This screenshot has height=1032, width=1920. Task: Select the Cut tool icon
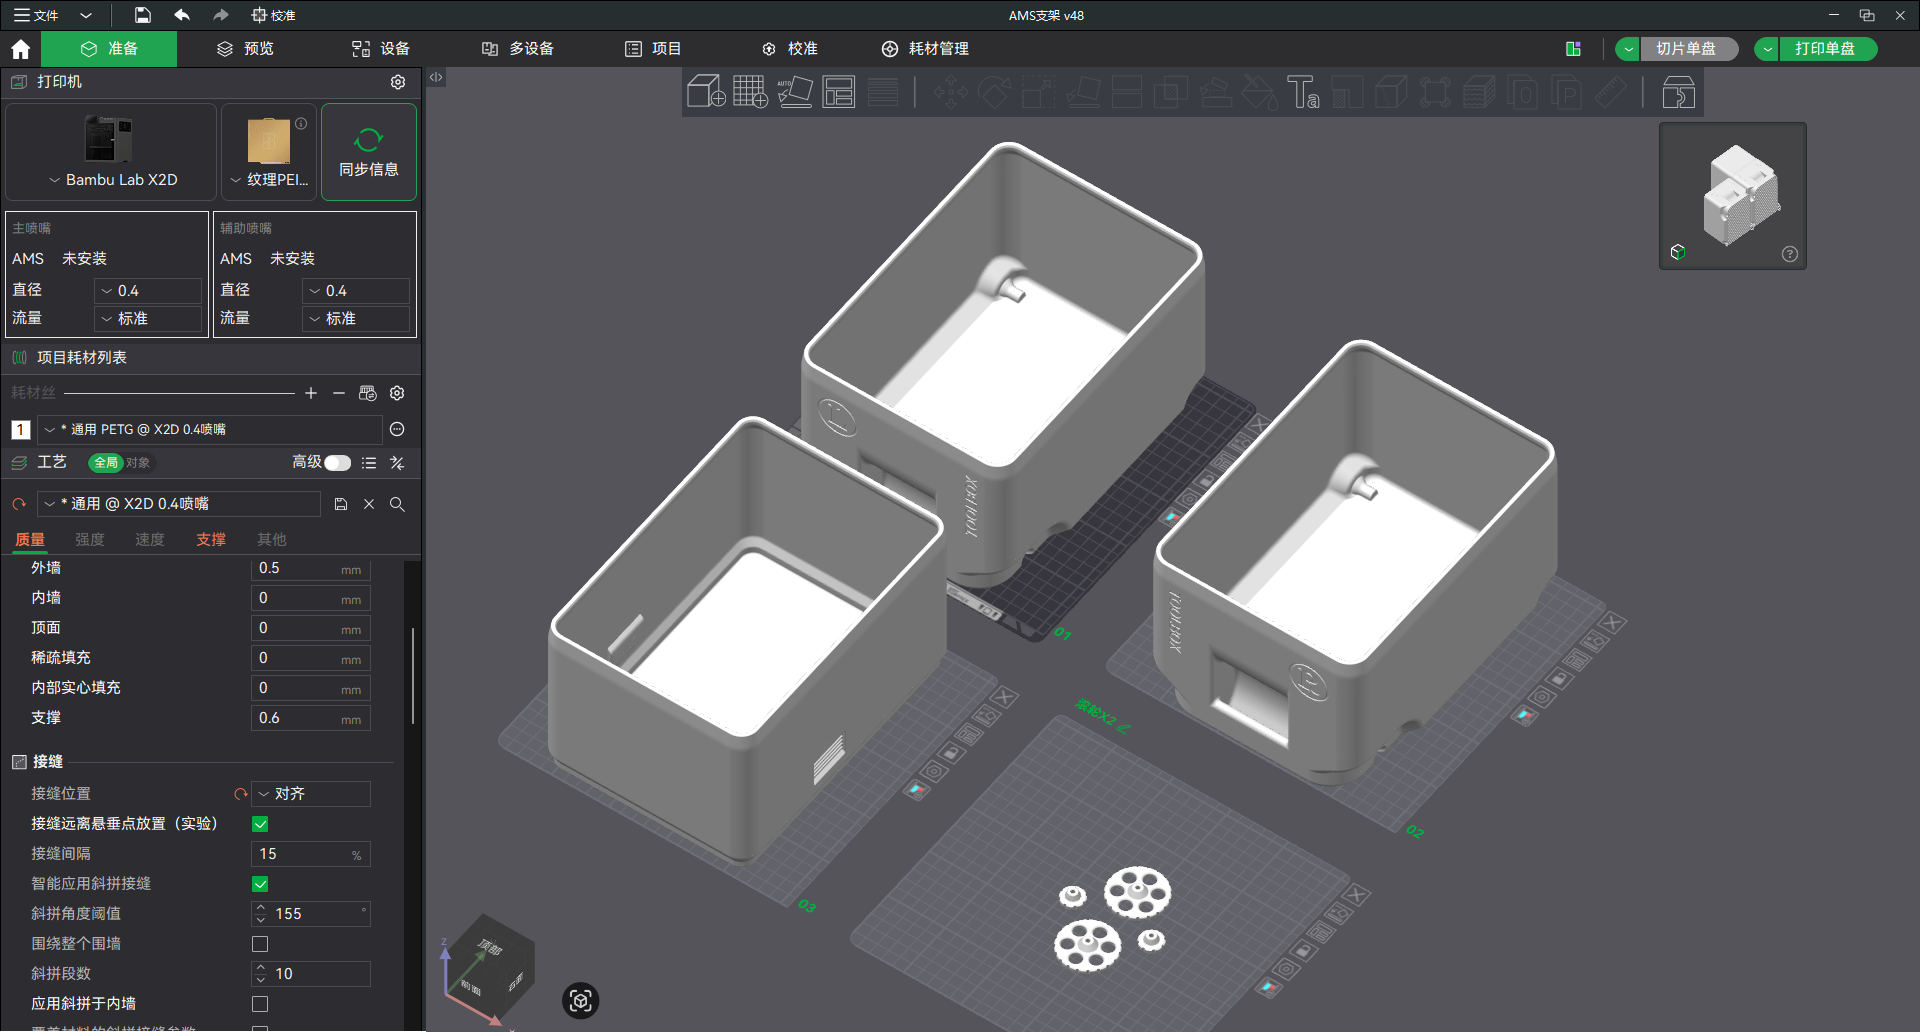pos(1127,92)
